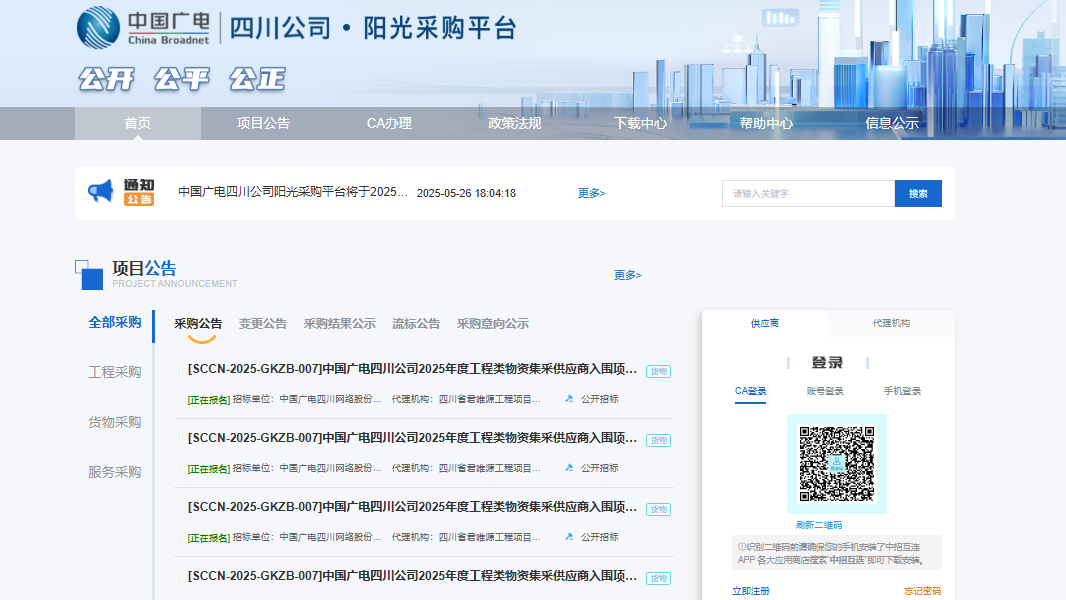This screenshot has width=1066, height=600.
Task: Click 更多> next to the notice date
Action: pos(591,193)
